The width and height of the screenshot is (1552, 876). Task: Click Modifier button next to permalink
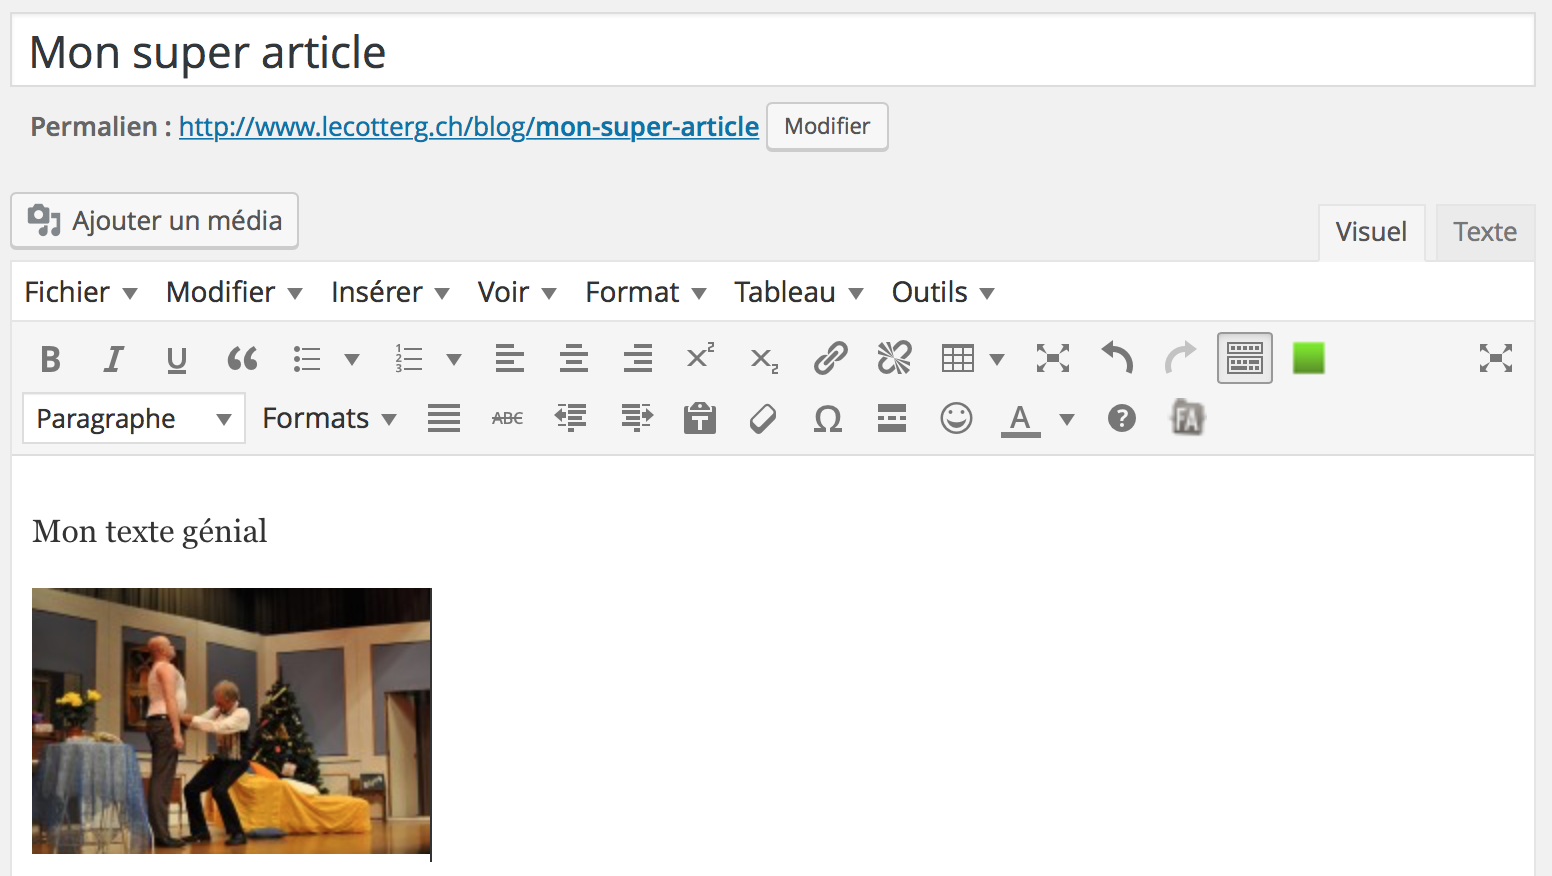(827, 127)
